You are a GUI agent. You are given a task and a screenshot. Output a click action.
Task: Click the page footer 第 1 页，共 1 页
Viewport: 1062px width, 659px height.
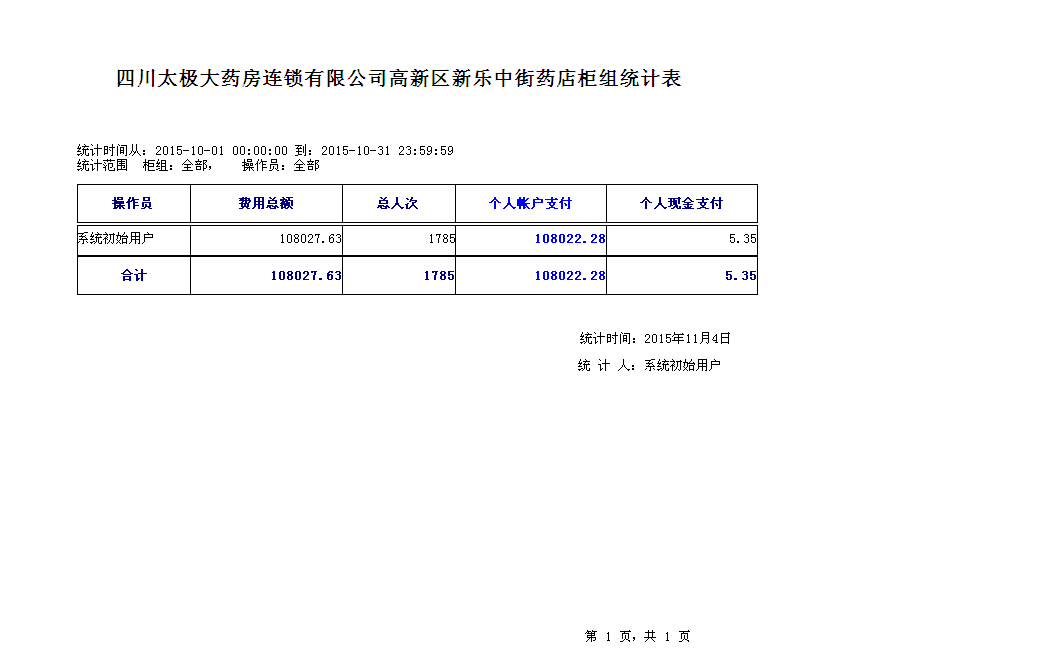point(637,636)
